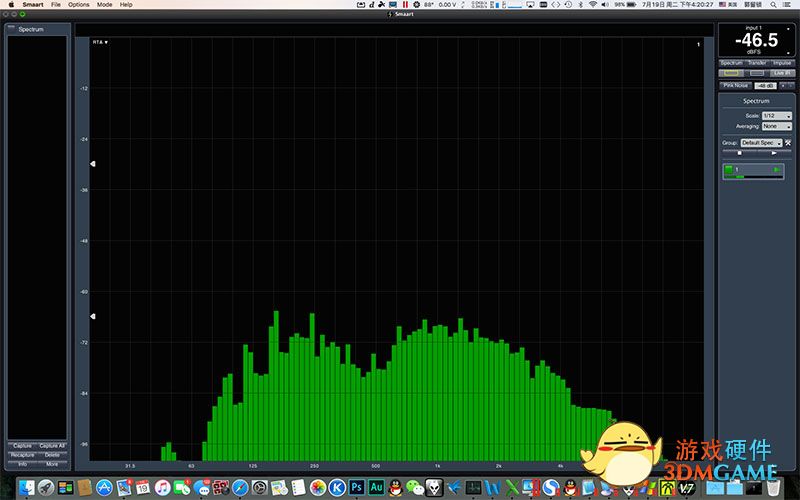Open Finder in the dock
Viewport: 800px width, 500px height.
click(27, 488)
